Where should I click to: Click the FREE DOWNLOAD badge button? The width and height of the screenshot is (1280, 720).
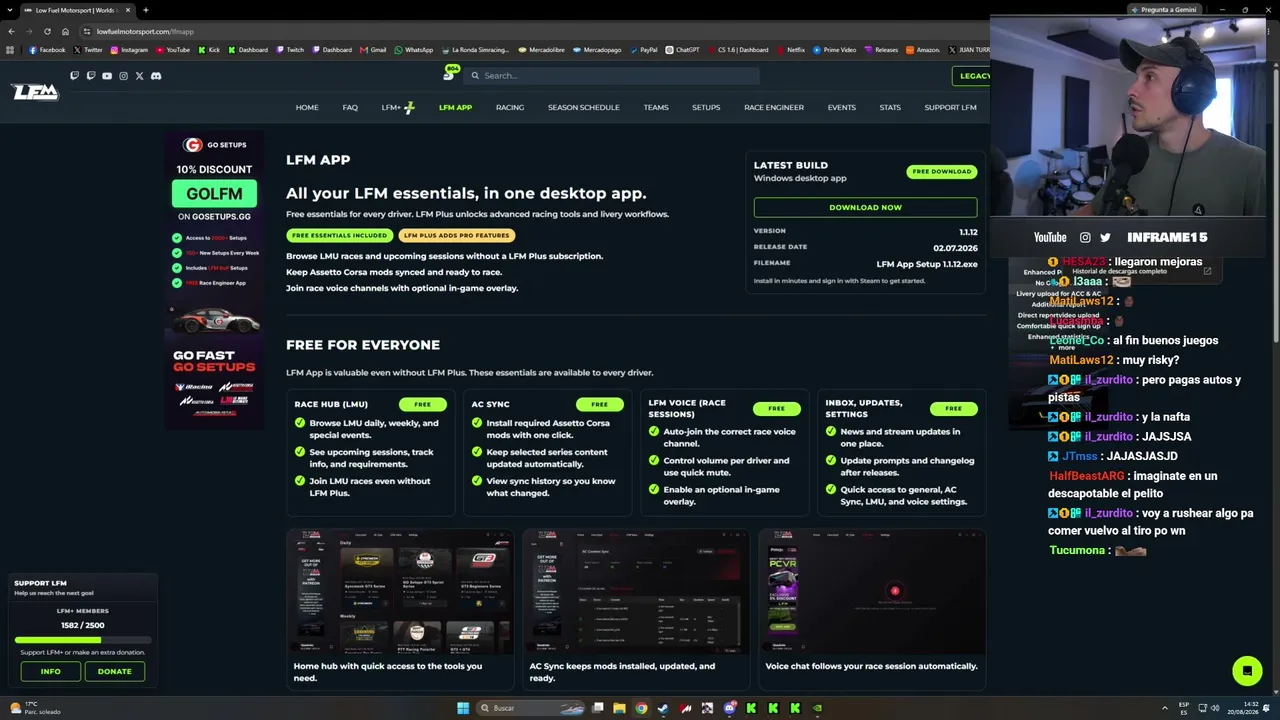click(x=942, y=172)
